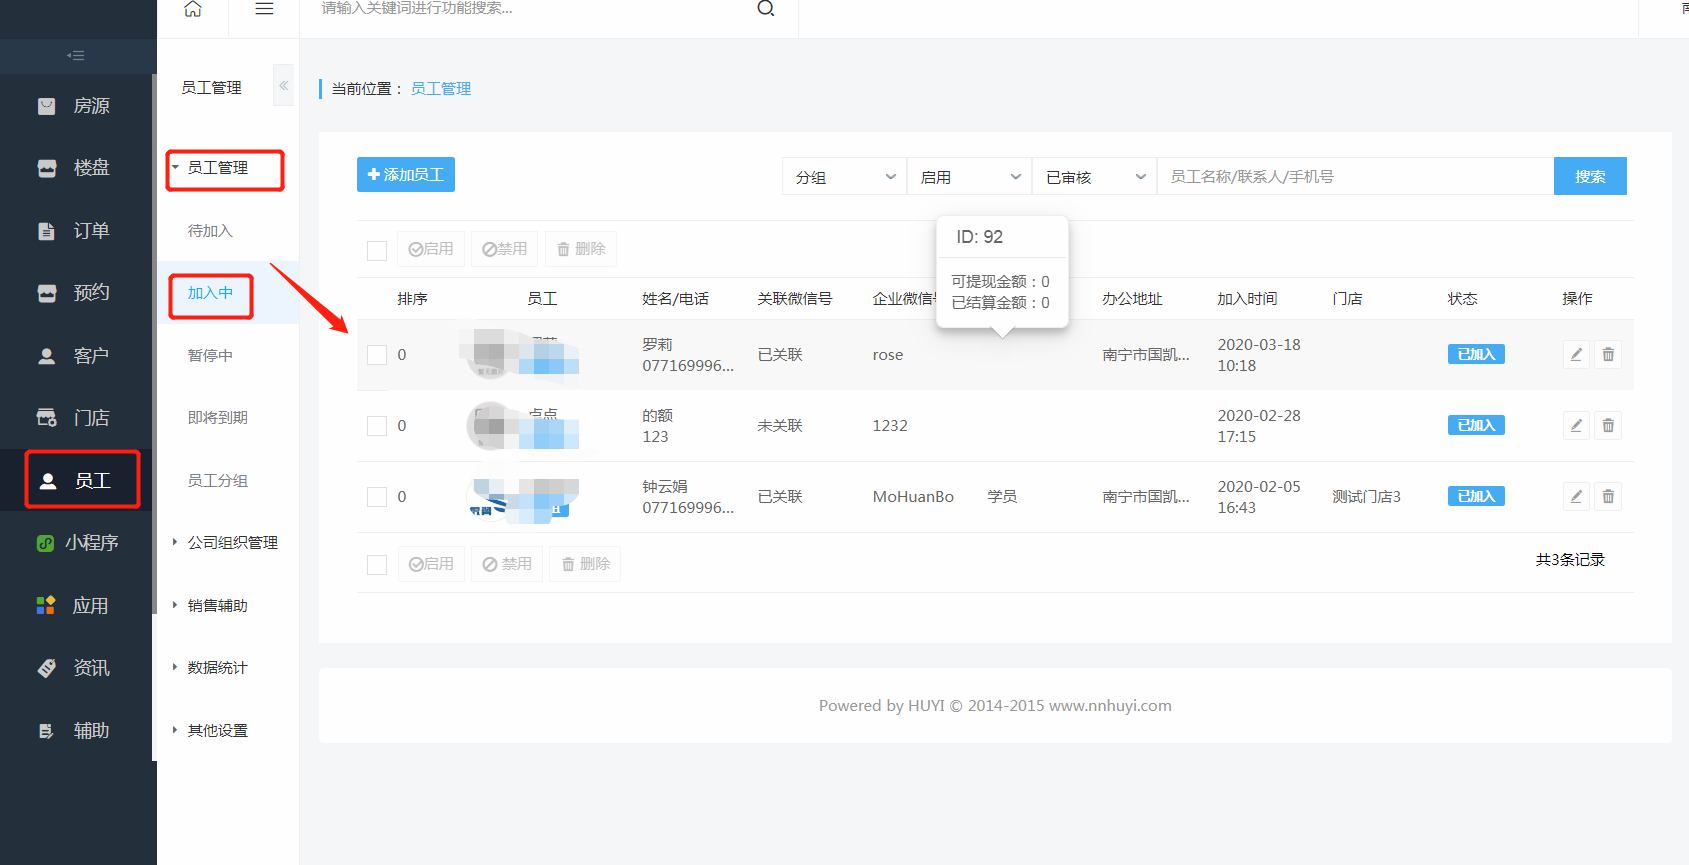Screen dimensions: 1689x865
Task: Open the 启用 status dropdown
Action: point(969,177)
